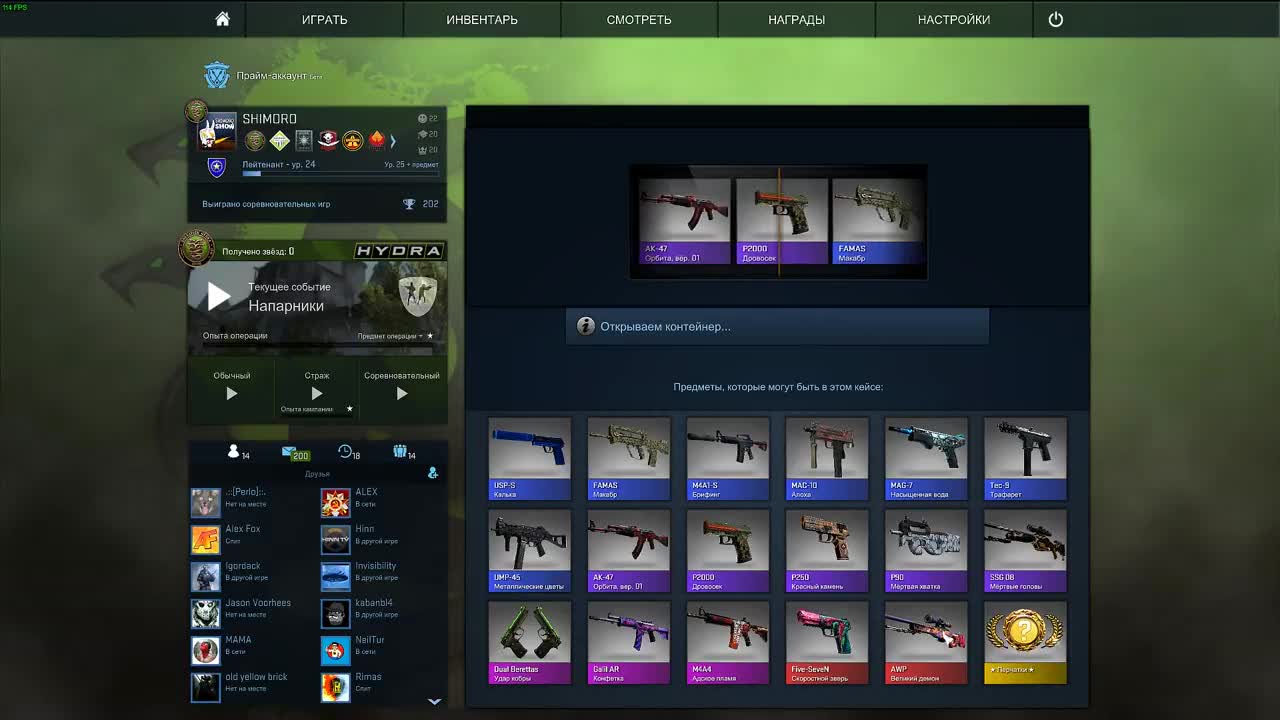Open the НАСТРОЙКИ menu
This screenshot has width=1280, height=720.
(954, 19)
